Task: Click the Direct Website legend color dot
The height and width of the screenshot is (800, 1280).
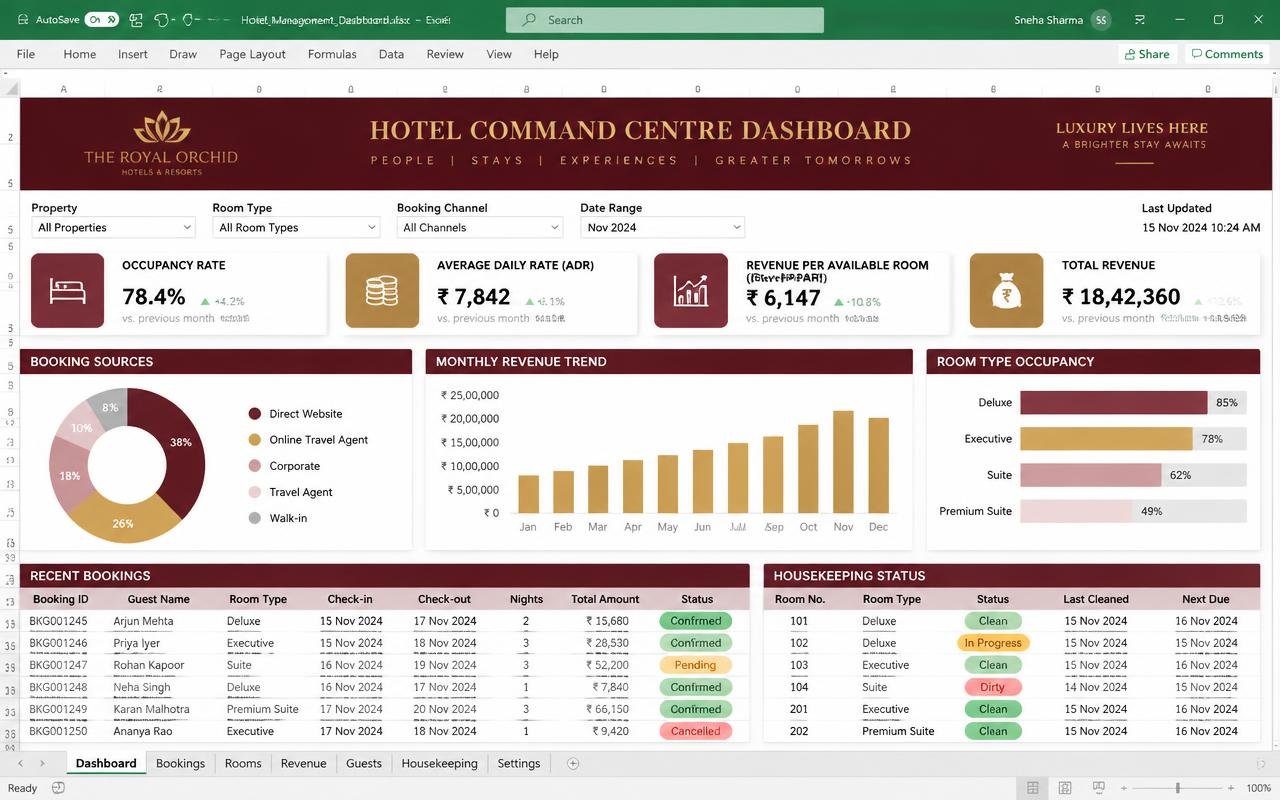Action: pyautogui.click(x=254, y=414)
